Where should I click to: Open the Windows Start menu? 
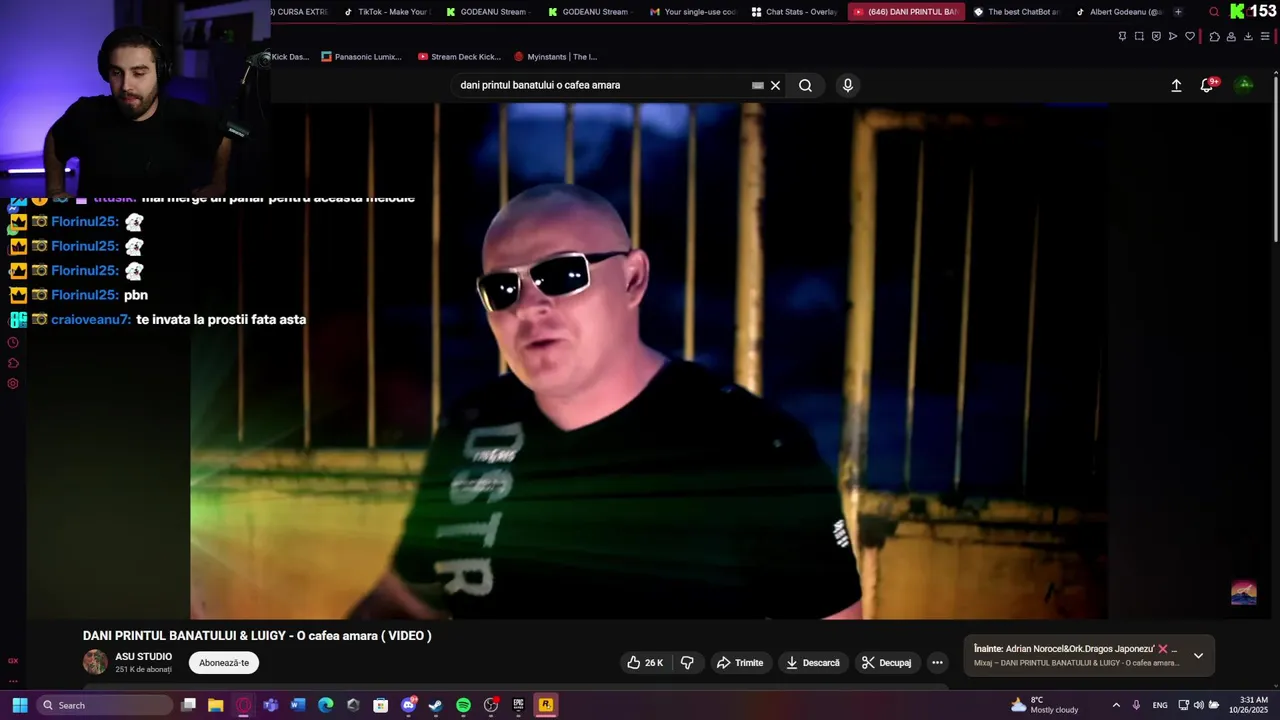point(19,705)
